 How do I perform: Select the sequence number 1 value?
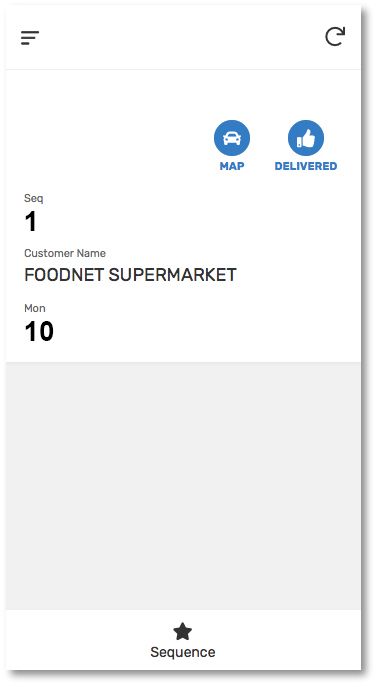click(31, 222)
